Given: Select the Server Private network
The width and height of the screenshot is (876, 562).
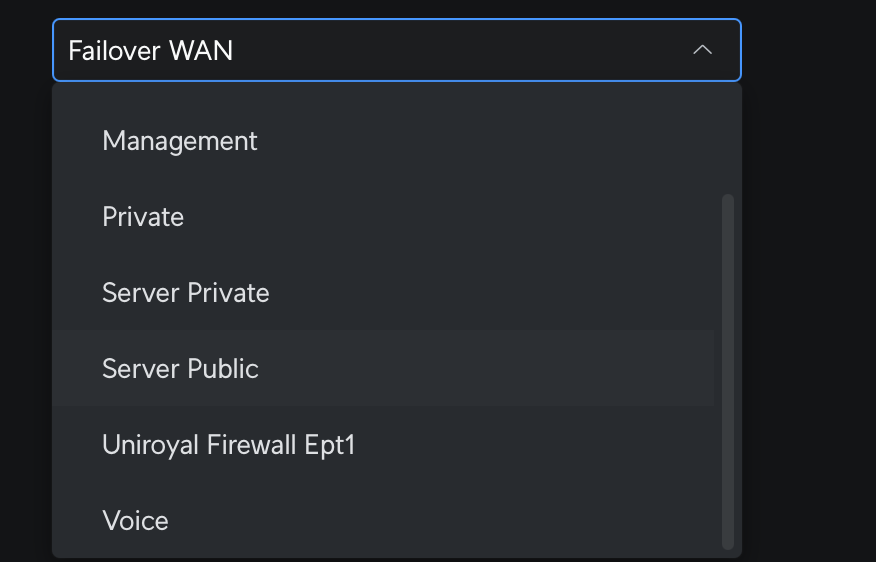Looking at the screenshot, I should click(186, 293).
